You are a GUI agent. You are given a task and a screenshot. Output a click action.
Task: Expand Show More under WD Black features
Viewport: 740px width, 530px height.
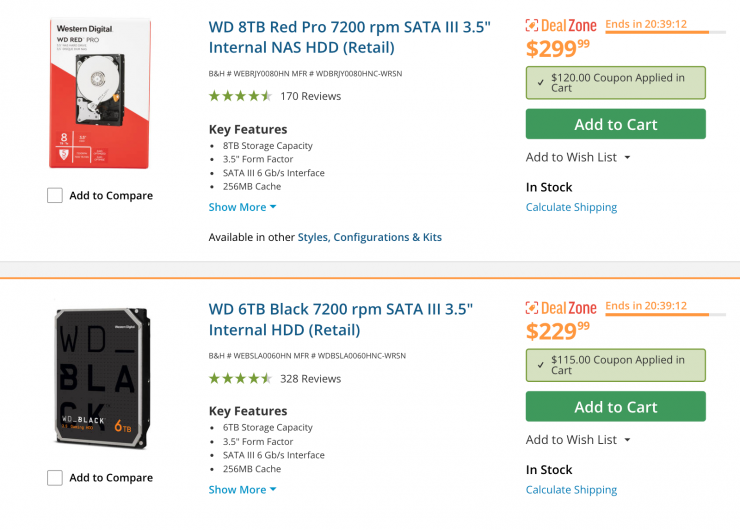(242, 489)
